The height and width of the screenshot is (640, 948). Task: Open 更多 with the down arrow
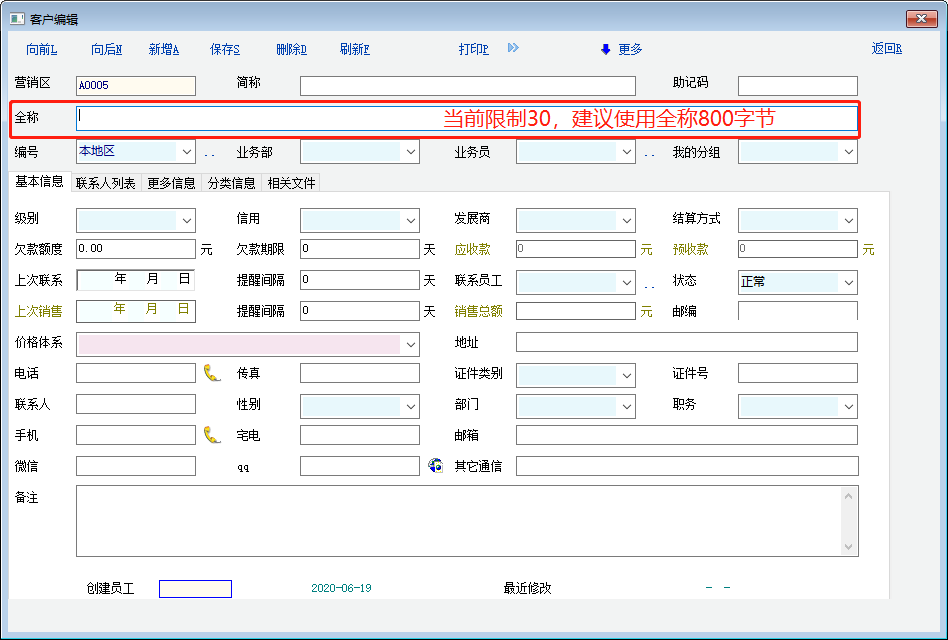(621, 49)
